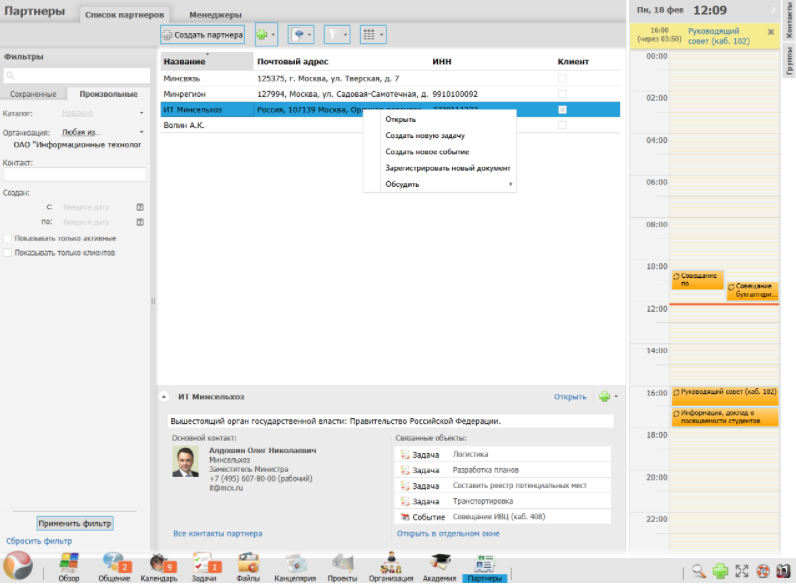796x586 pixels.
Task: Open the Информация, доклад calendar event
Action: click(724, 416)
